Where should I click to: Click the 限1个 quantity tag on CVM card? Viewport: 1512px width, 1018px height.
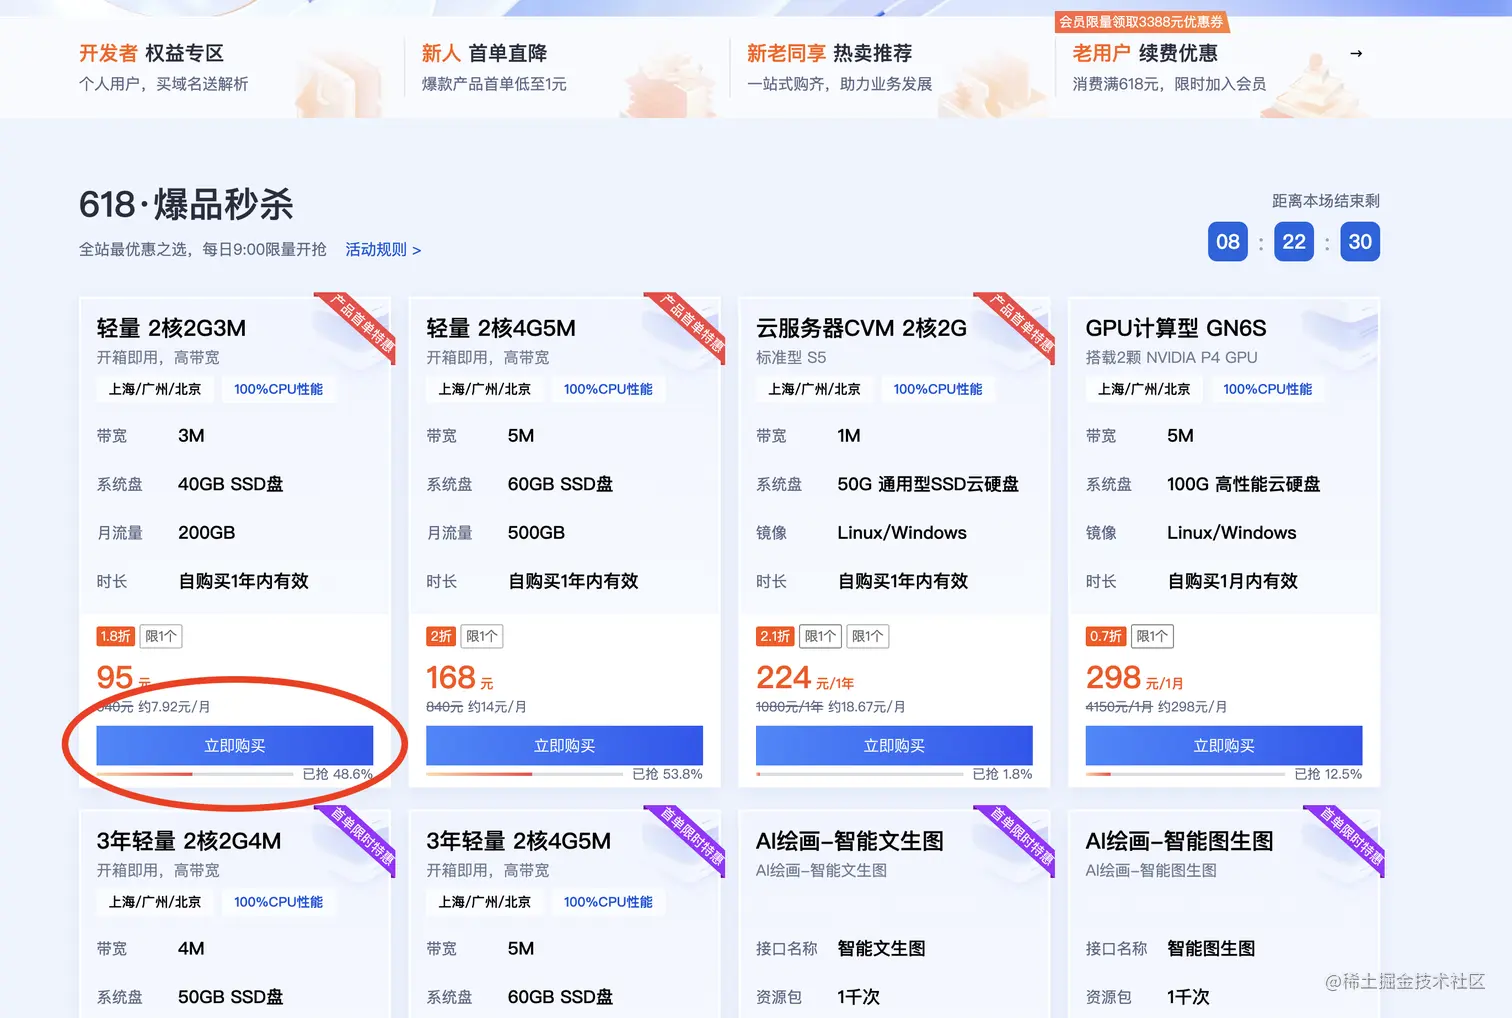tap(820, 636)
